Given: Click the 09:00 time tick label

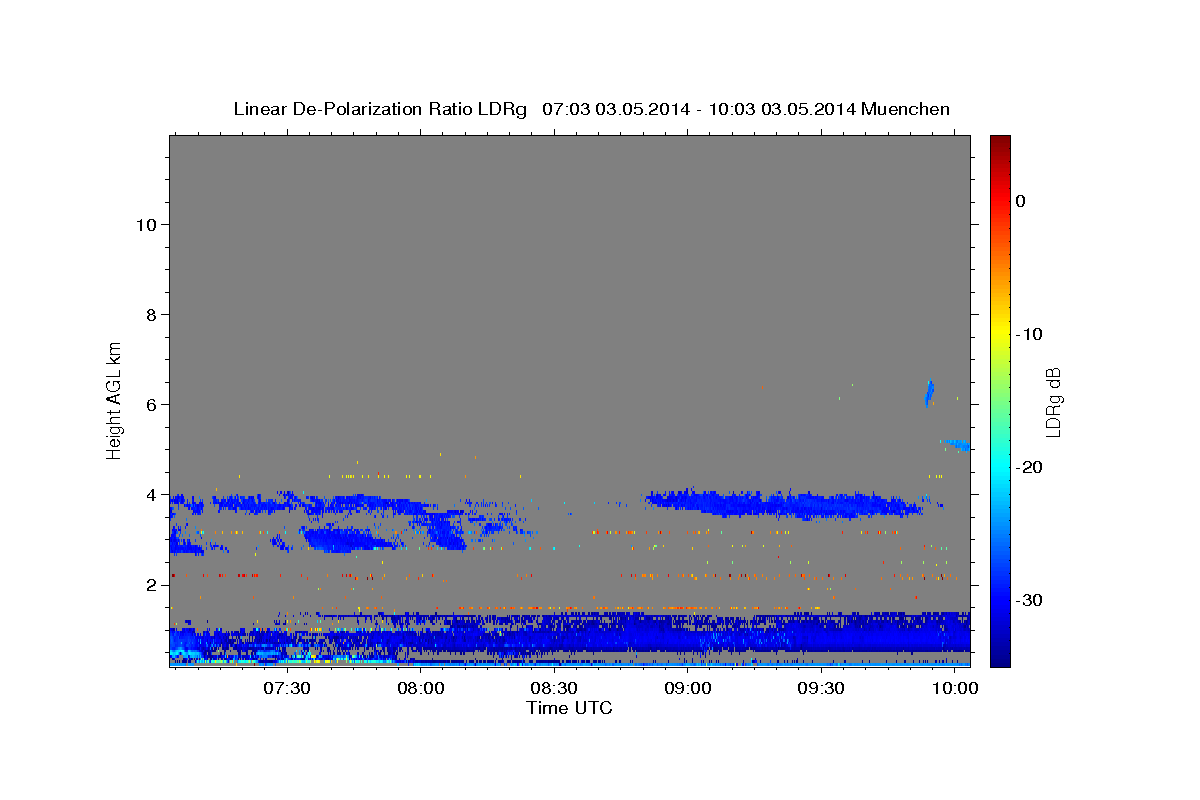Looking at the screenshot, I should coord(689,689).
